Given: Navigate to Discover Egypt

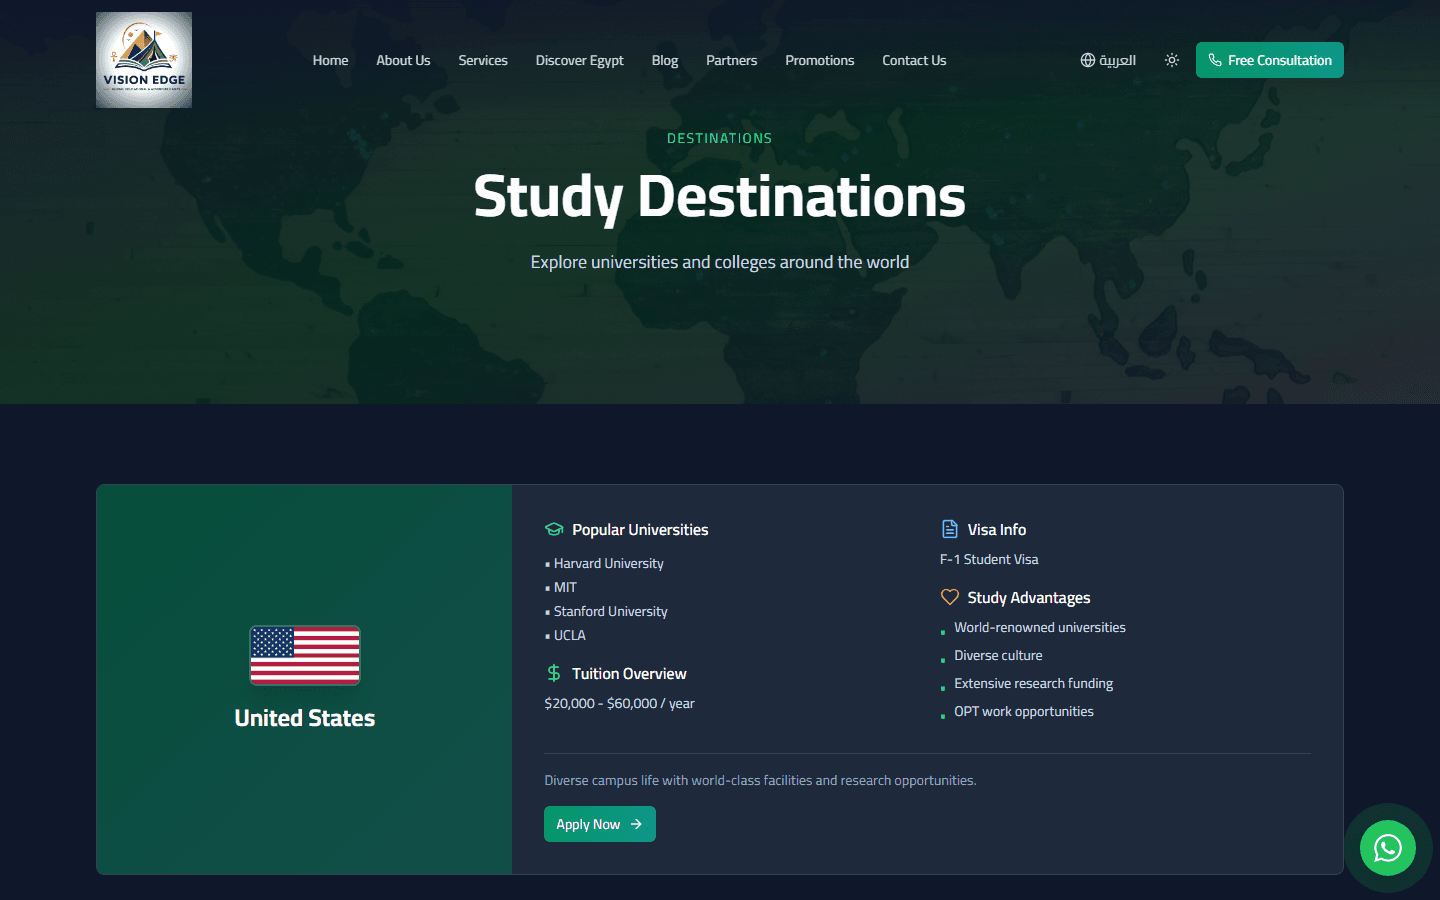Looking at the screenshot, I should tap(579, 60).
